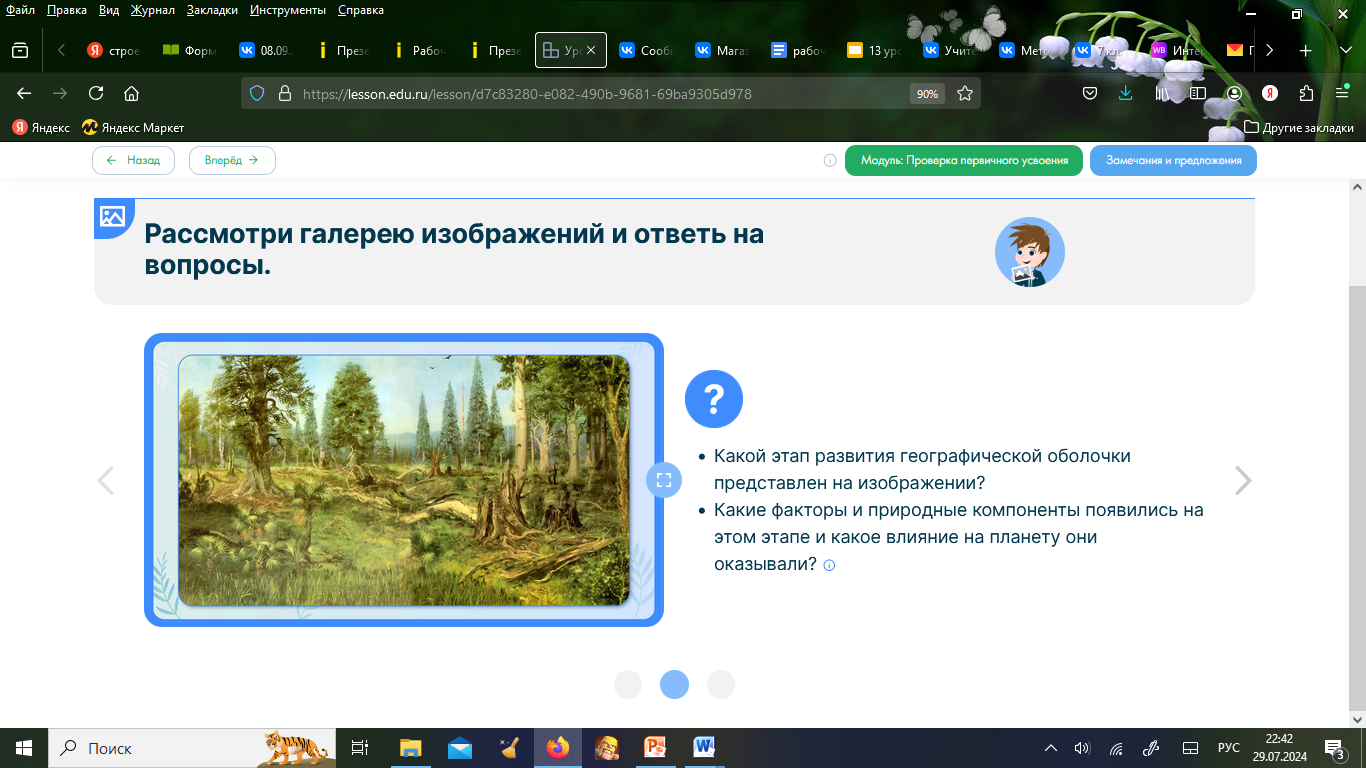Switch to the 'рабоч' Google Docs tab
Viewport: 1366px width, 768px height.
[799, 50]
